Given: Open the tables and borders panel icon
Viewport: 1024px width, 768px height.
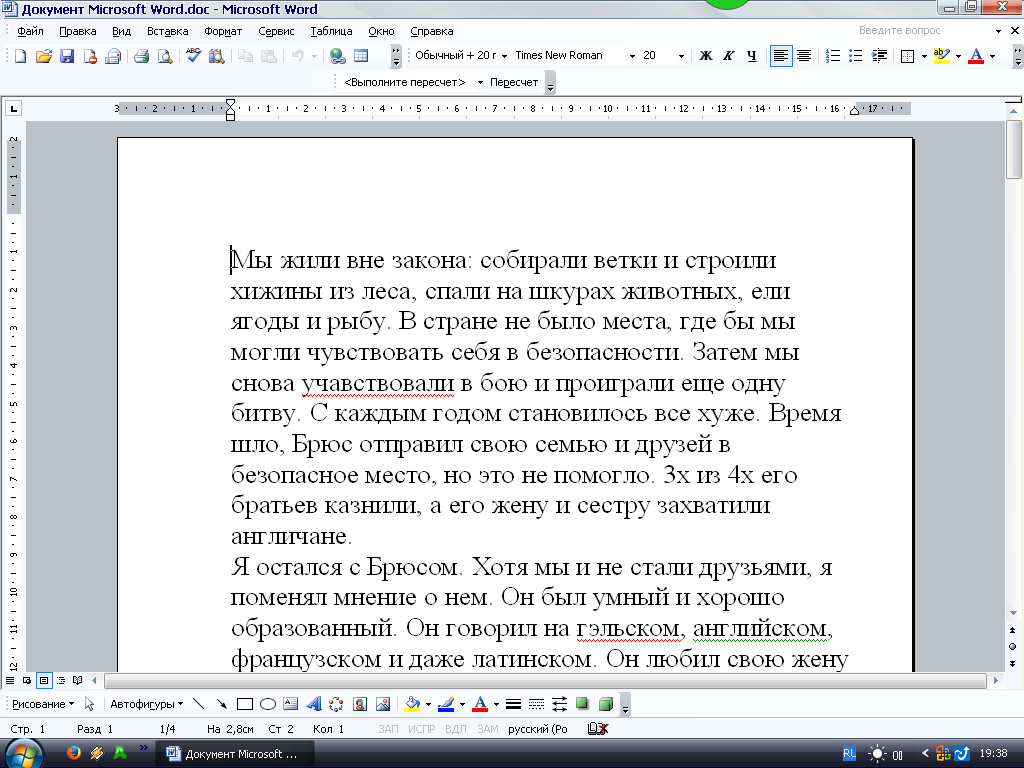Looking at the screenshot, I should [360, 56].
